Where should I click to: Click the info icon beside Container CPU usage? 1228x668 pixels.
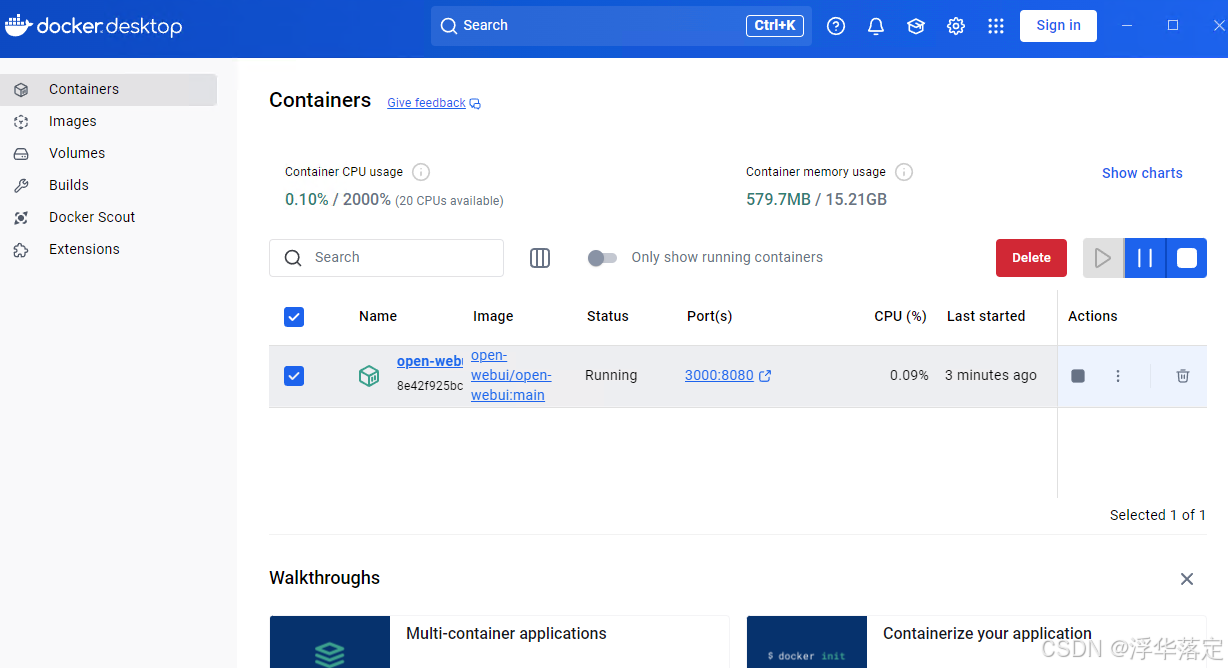tap(421, 172)
